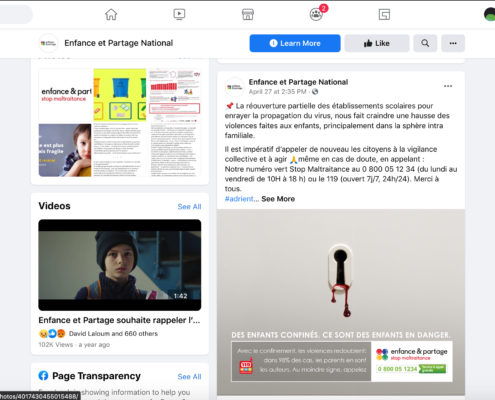Open enfance & partage logo photo thumbnail
The image size is (495, 400).
pos(65,95)
